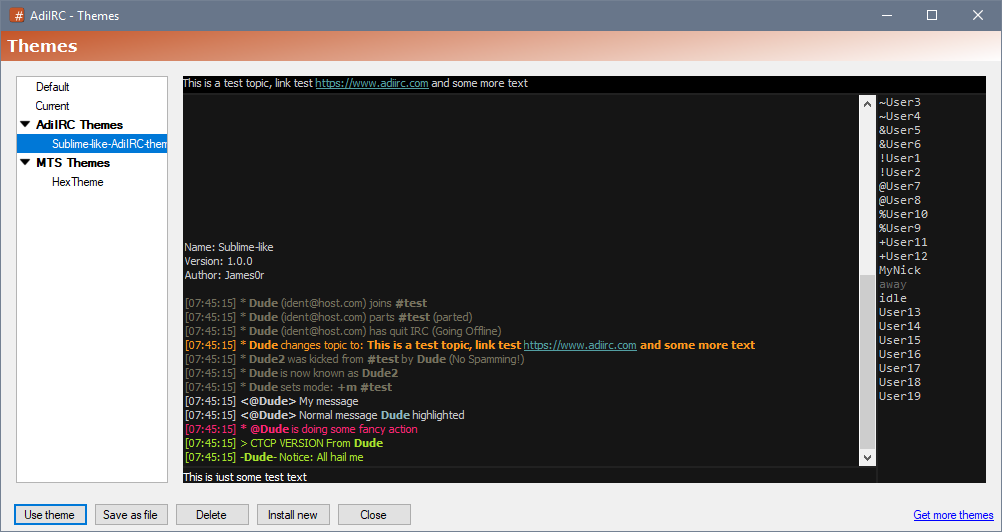Select the idle user in nick list

[x=893, y=298]
